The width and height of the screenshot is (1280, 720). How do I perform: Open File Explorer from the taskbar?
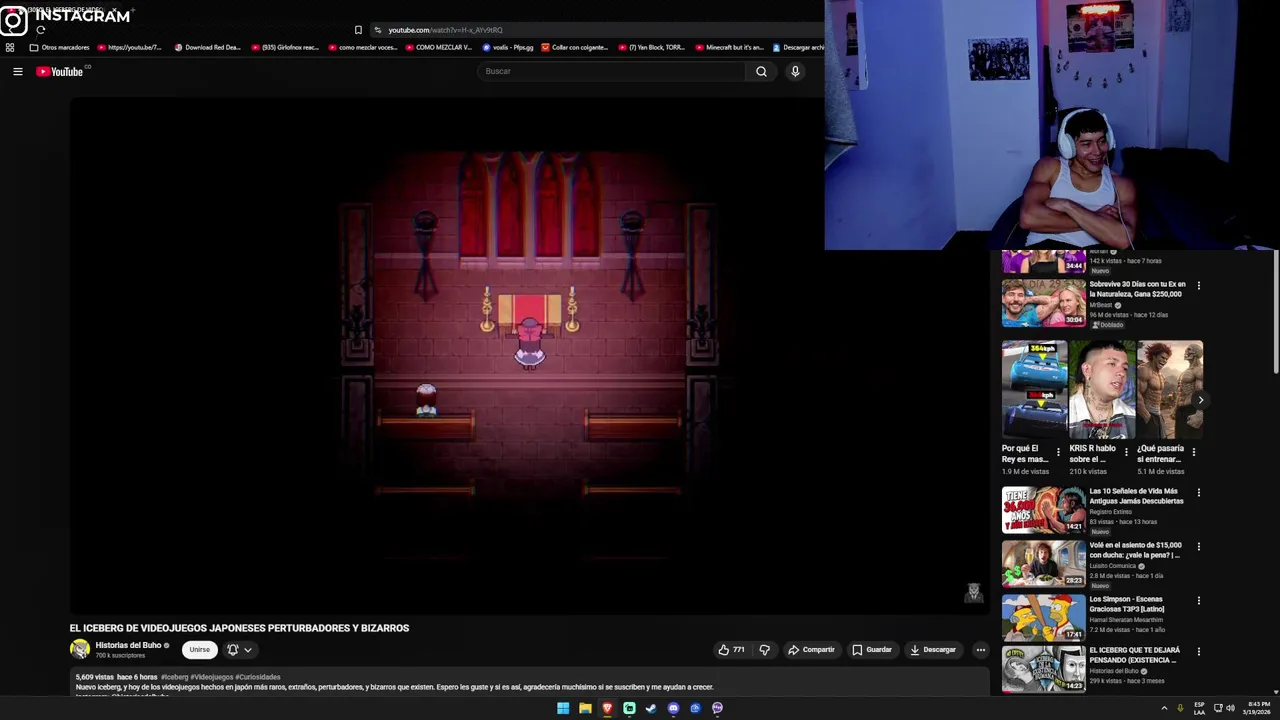(585, 708)
